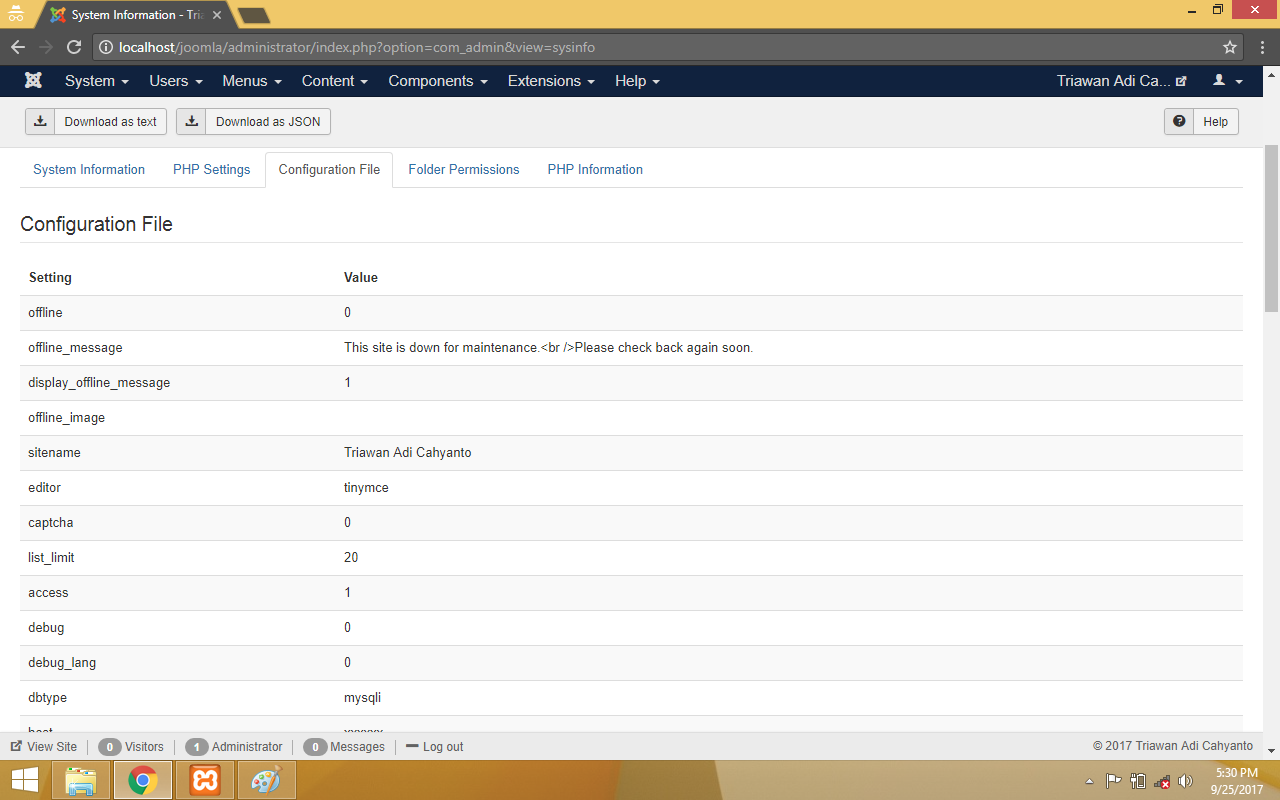This screenshot has height=800, width=1280.
Task: Open the user account dropdown
Action: pyautogui.click(x=1227, y=81)
